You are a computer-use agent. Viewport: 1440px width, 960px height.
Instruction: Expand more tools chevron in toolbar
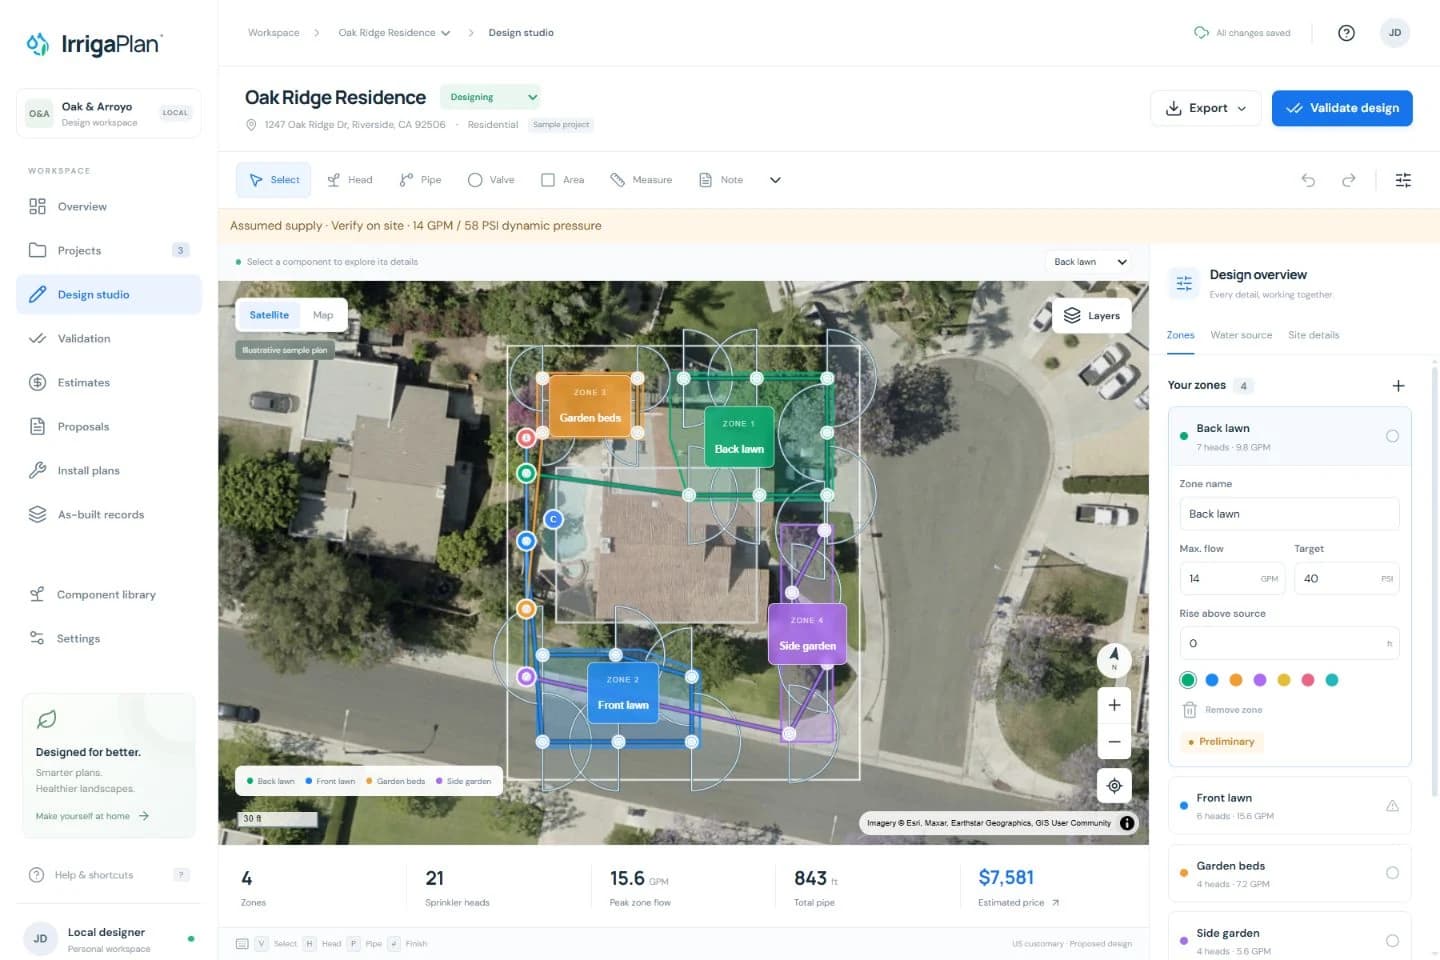775,180
